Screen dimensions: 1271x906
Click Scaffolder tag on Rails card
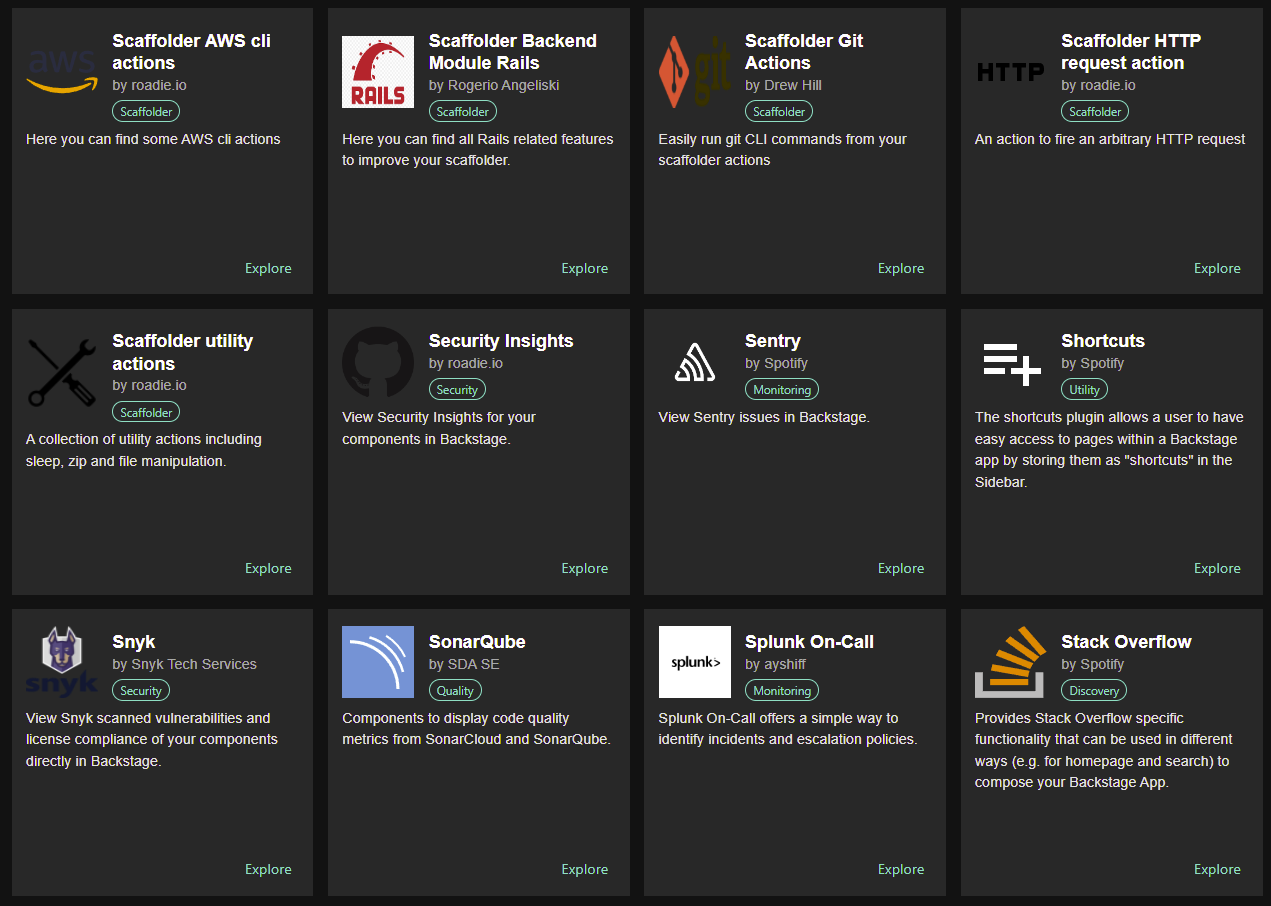(x=463, y=112)
